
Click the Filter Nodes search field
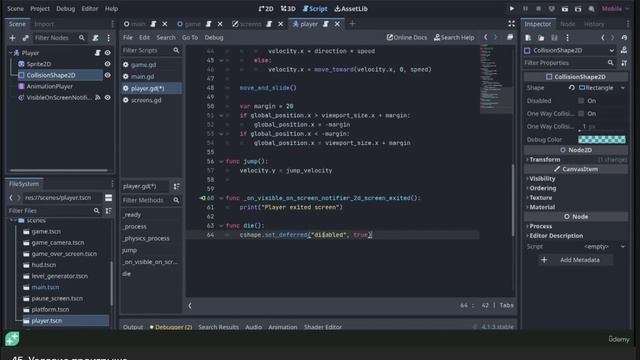(x=60, y=38)
